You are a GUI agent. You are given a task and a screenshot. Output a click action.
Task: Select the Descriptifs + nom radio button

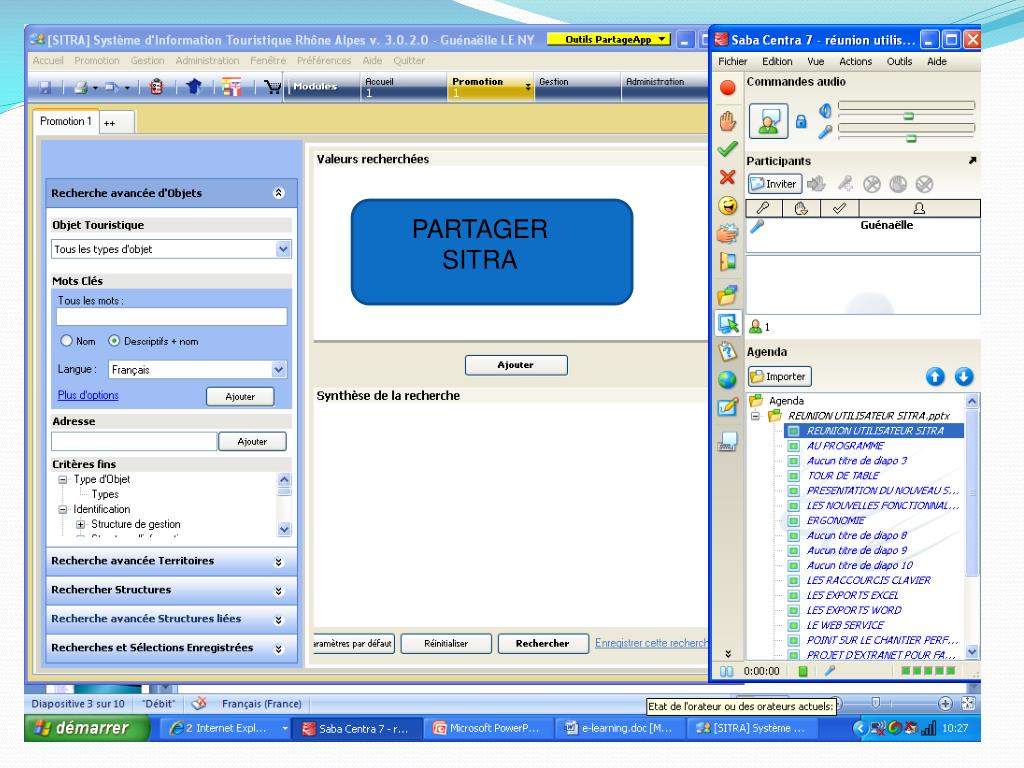[x=114, y=341]
